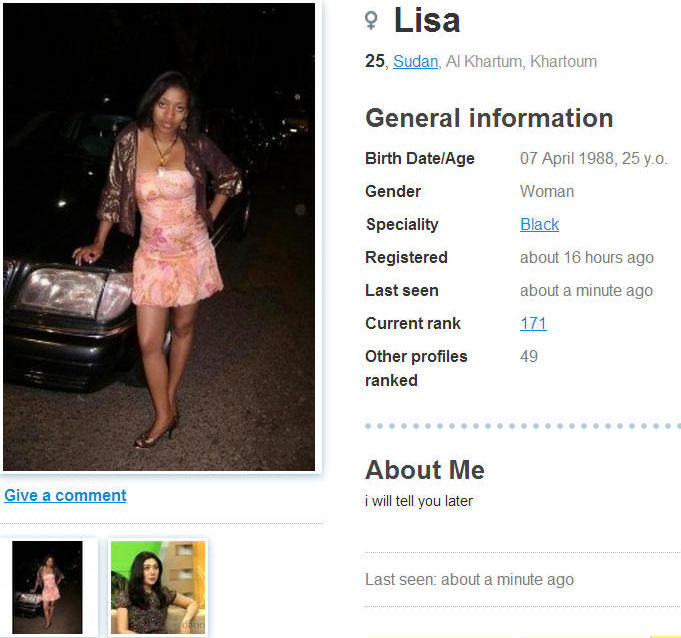Click the 'i will tell you later' text
Image resolution: width=681 pixels, height=638 pixels.
[419, 501]
